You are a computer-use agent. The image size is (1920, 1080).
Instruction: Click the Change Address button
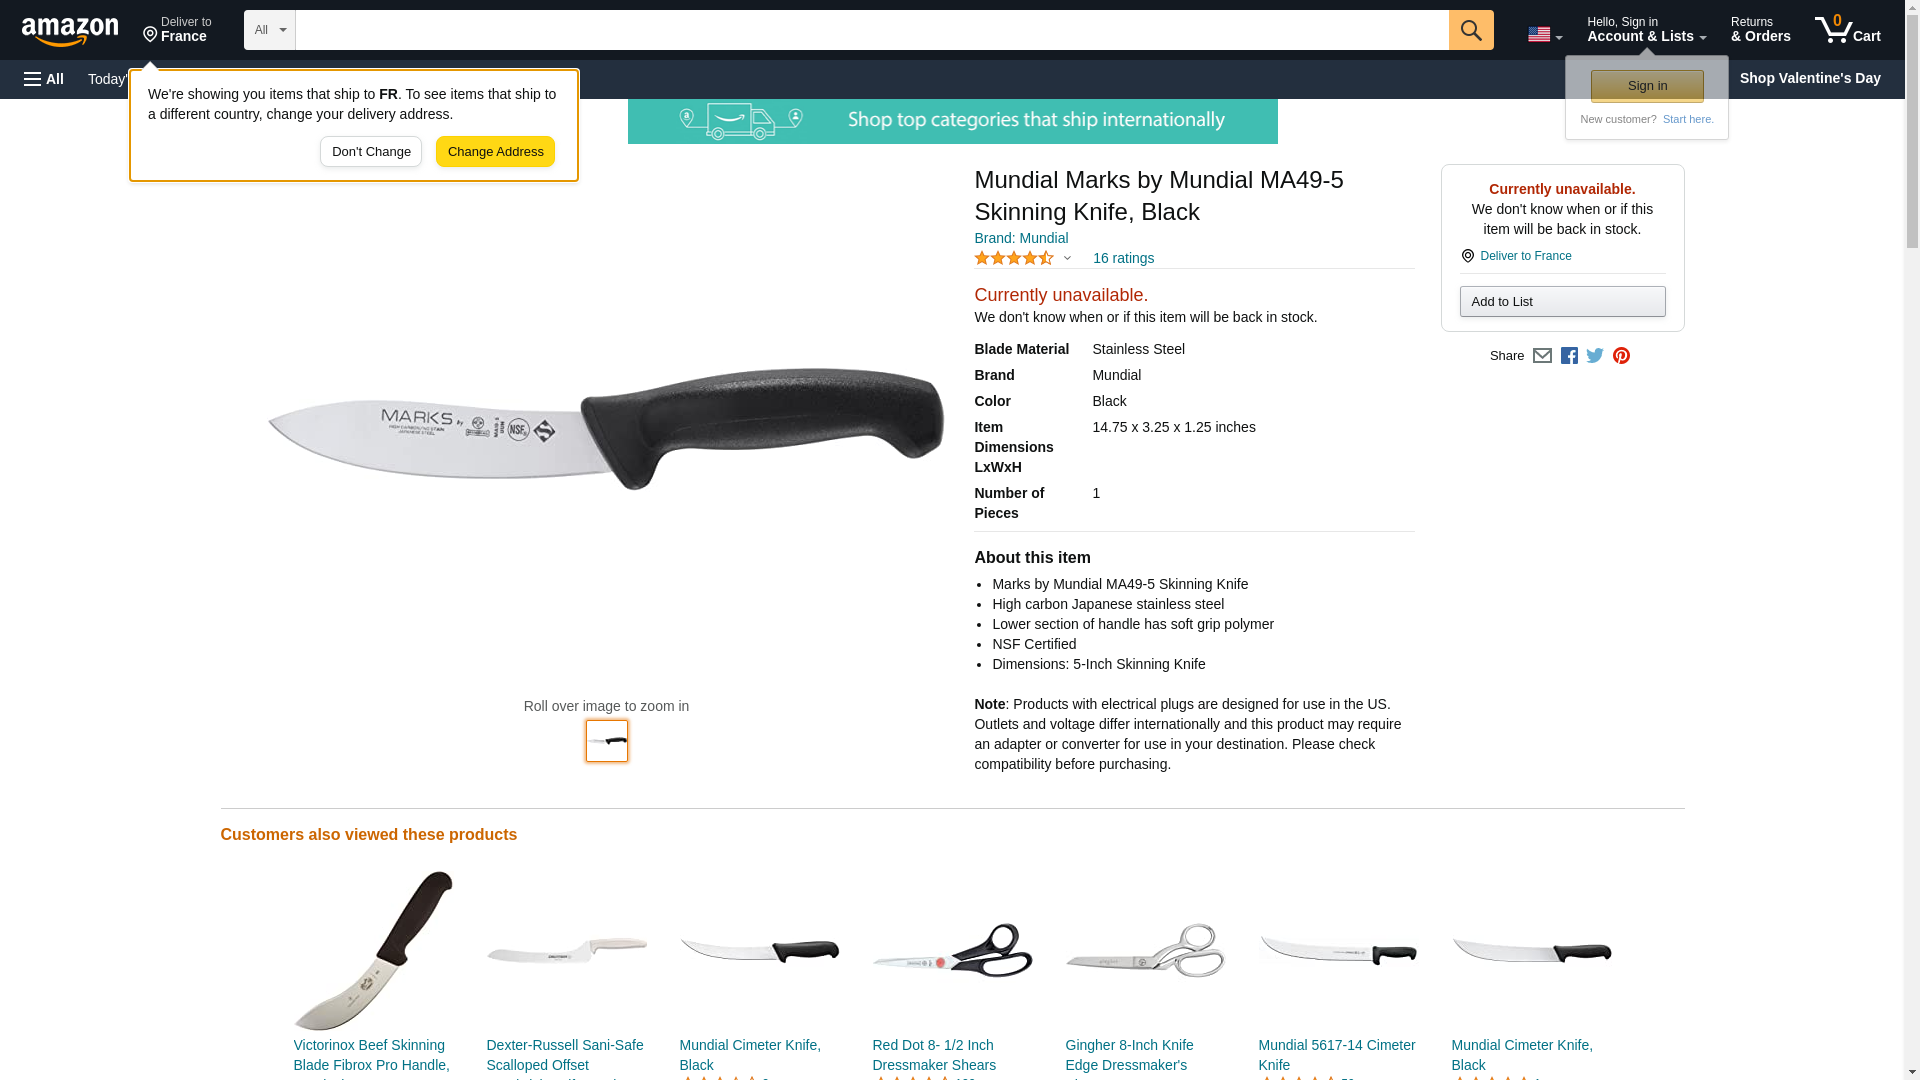coord(495,152)
